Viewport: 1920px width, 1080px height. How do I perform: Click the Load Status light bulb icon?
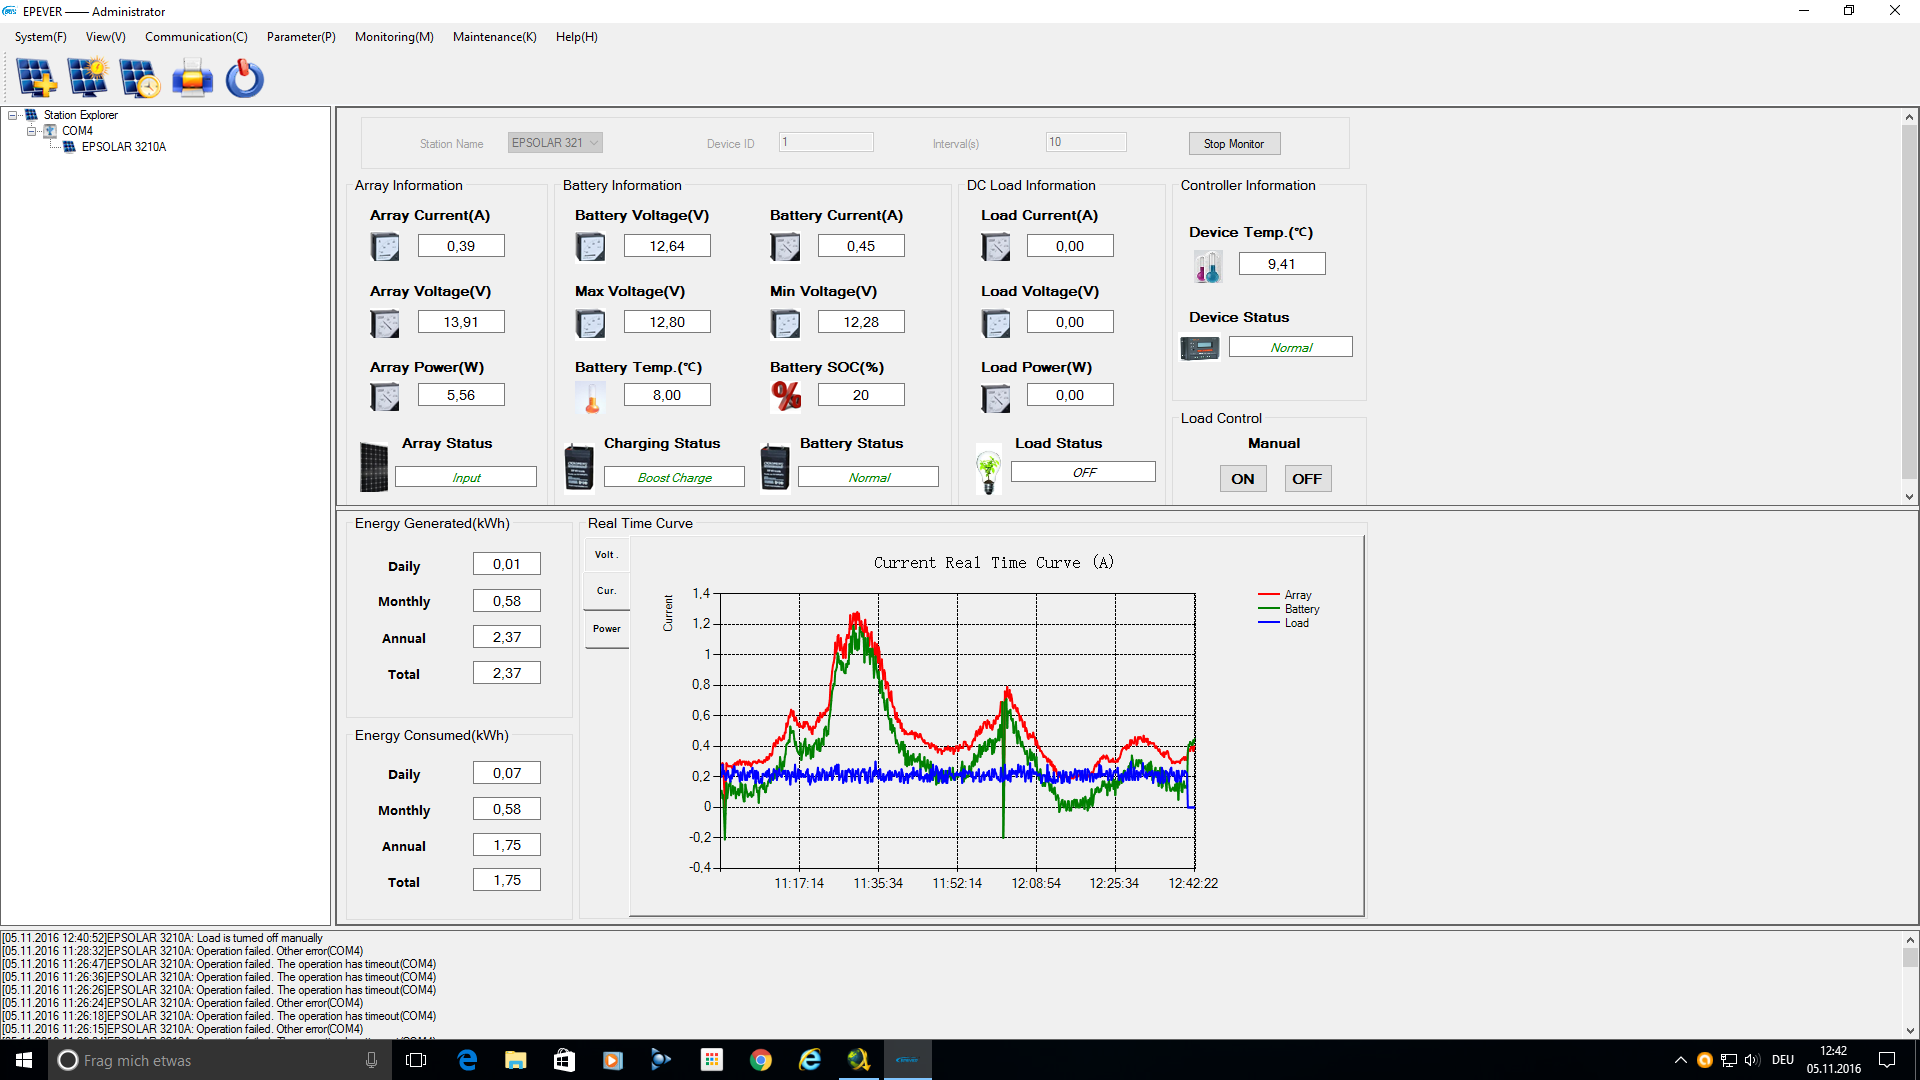click(988, 470)
